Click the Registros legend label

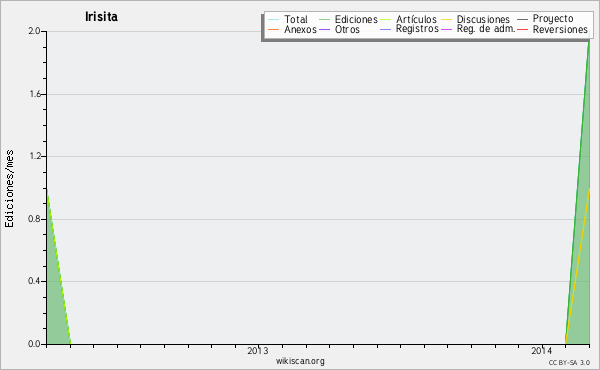point(417,29)
